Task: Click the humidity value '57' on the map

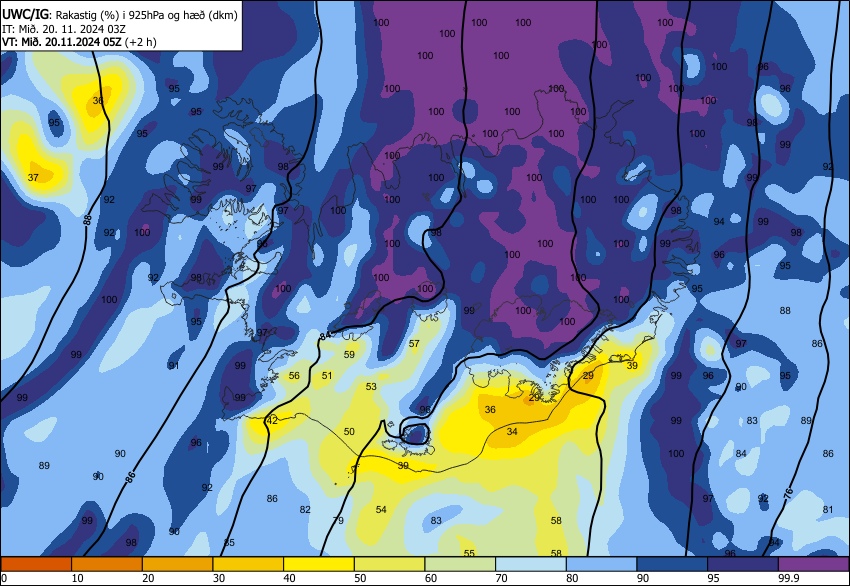Action: point(414,344)
